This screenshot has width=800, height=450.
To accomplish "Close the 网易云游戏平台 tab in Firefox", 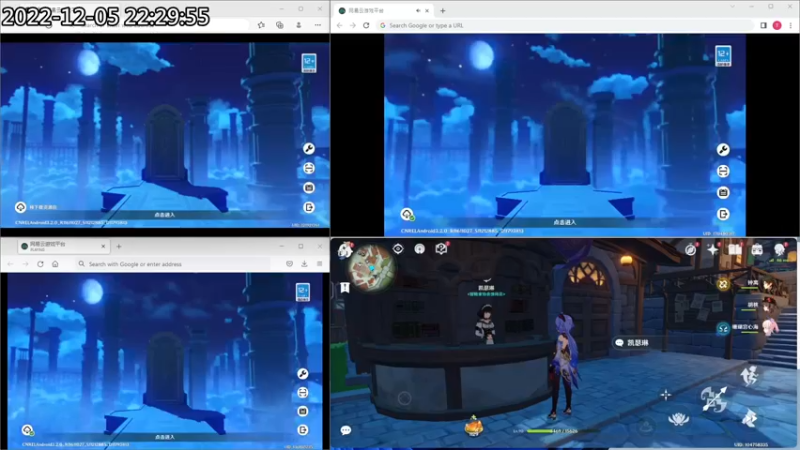I will [103, 246].
